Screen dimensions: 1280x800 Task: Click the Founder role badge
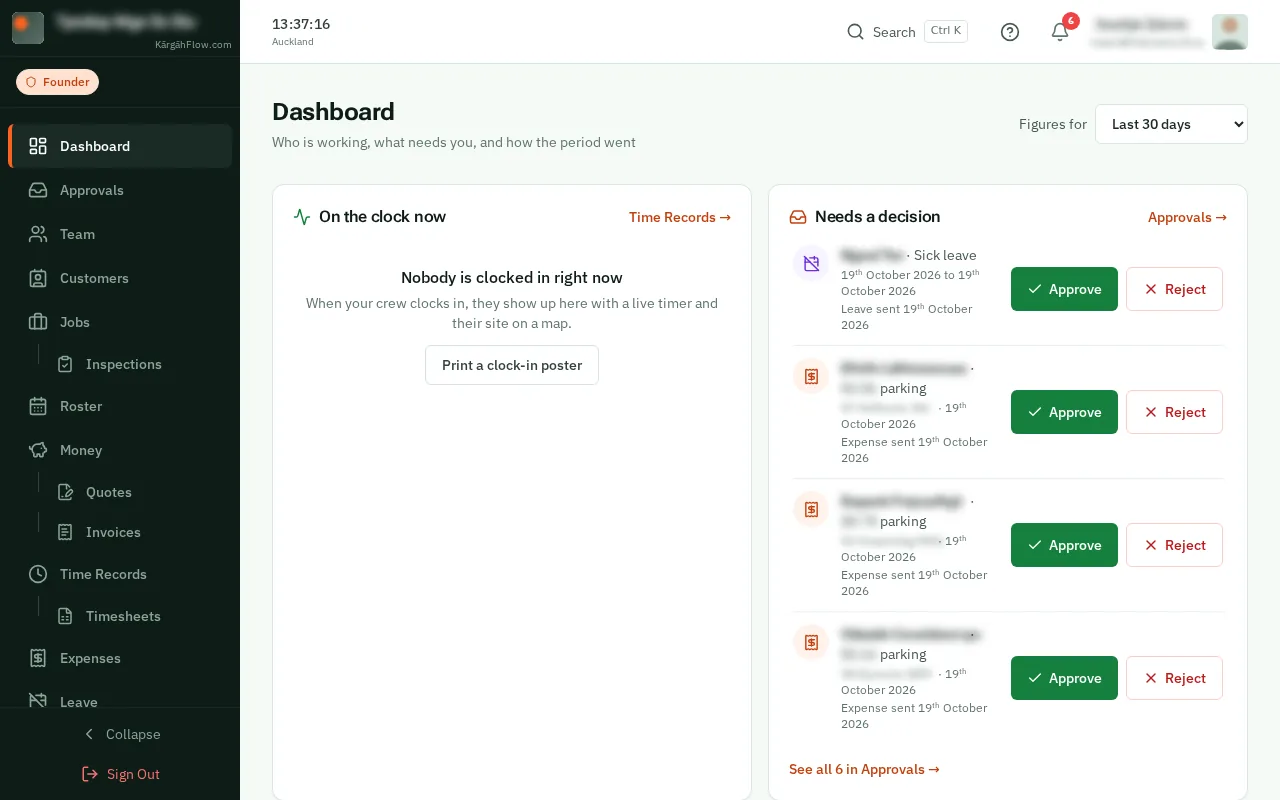pyautogui.click(x=57, y=82)
